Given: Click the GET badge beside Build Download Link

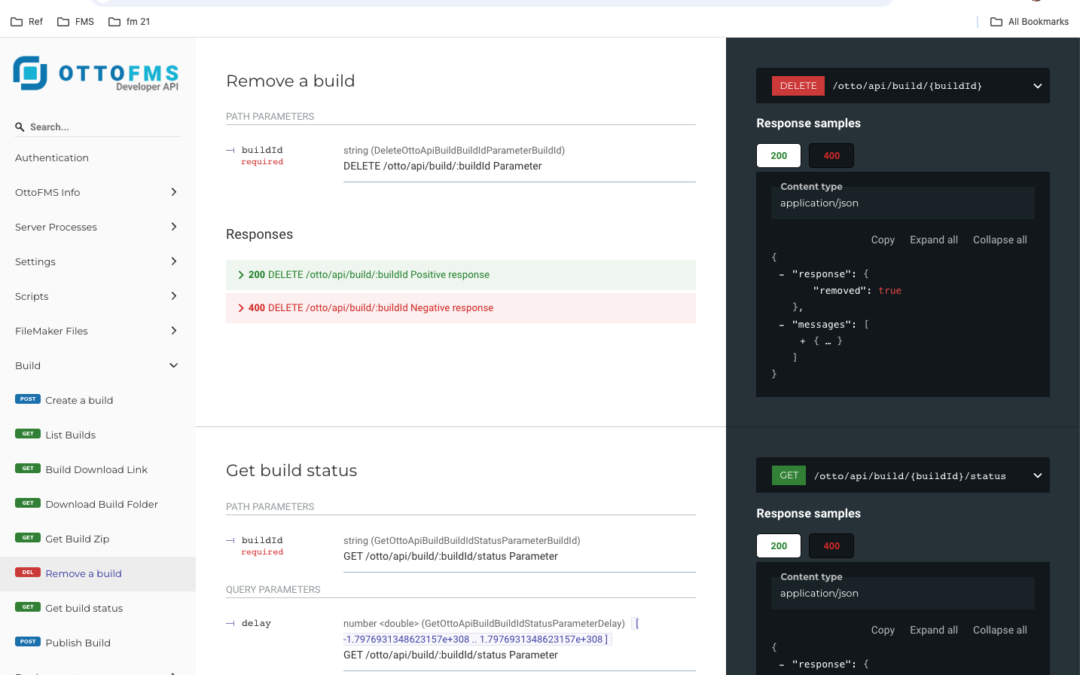Looking at the screenshot, I should coord(28,468).
